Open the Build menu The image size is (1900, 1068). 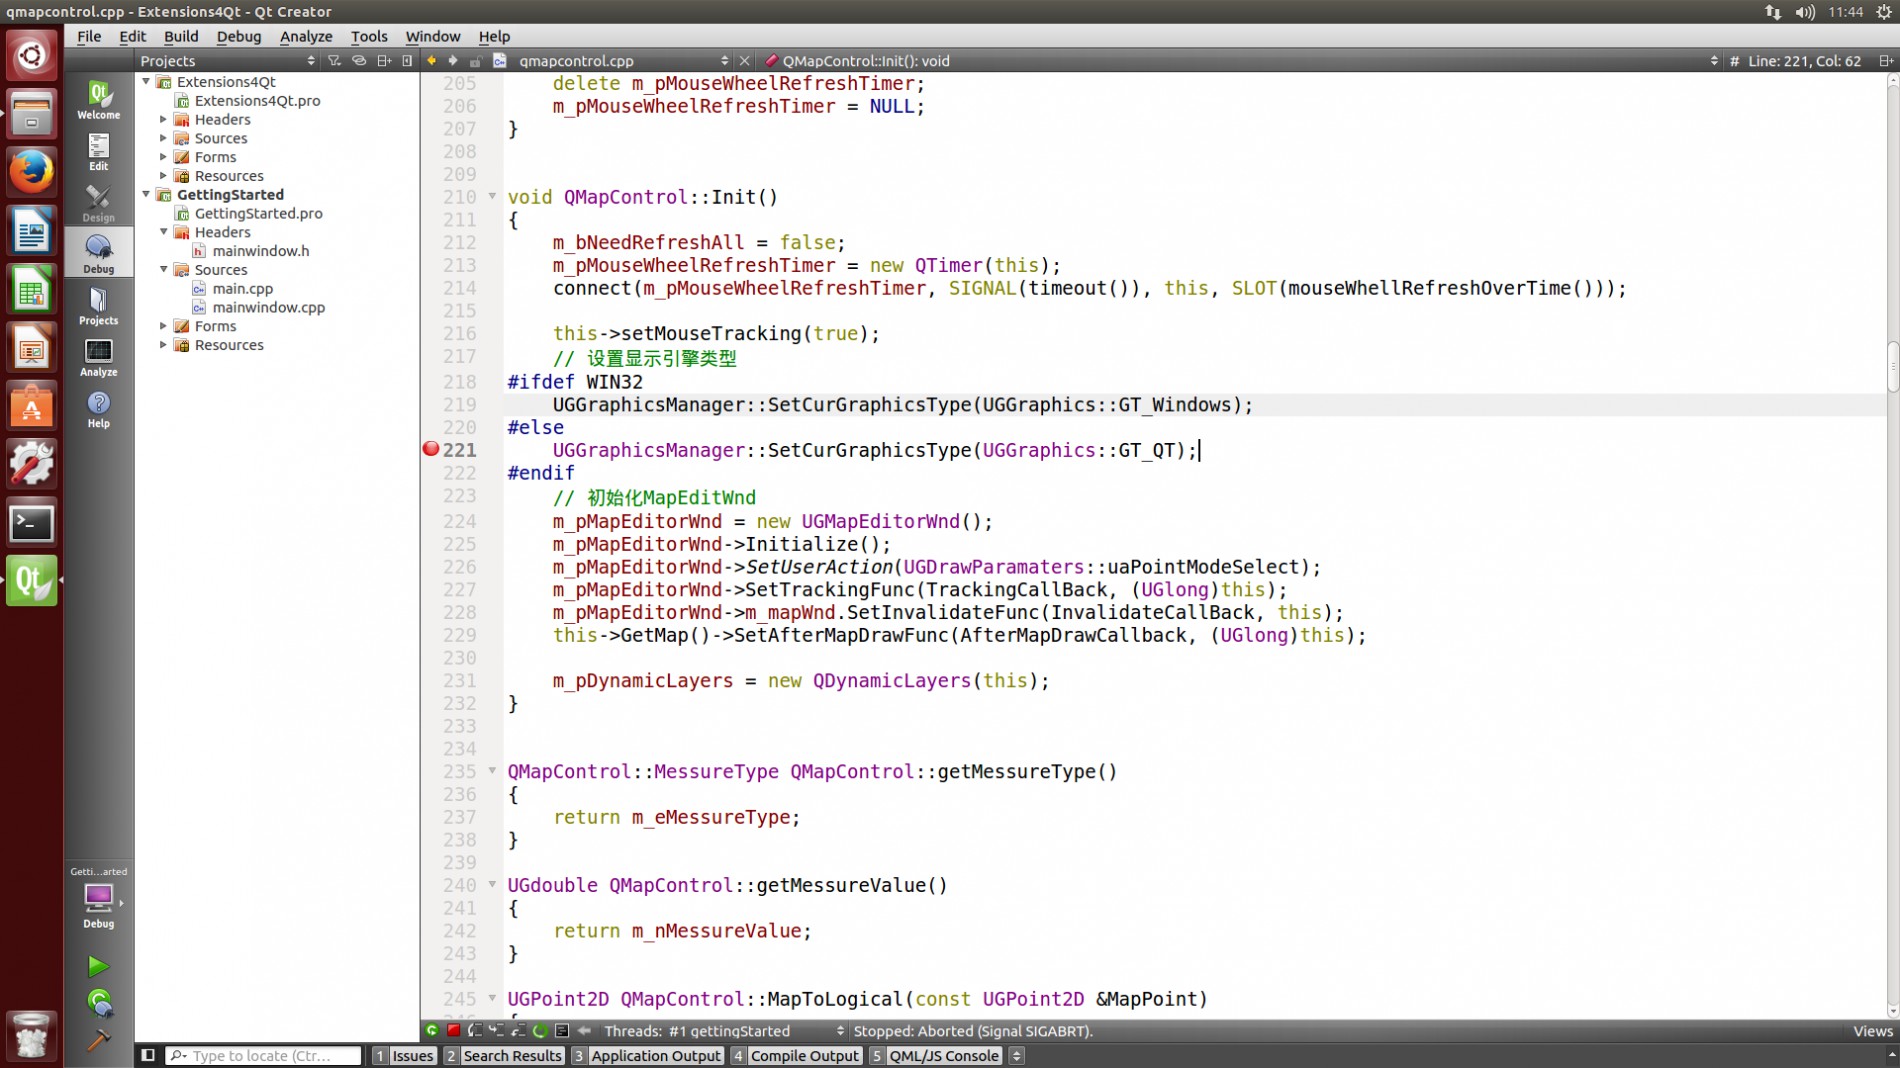(x=181, y=36)
